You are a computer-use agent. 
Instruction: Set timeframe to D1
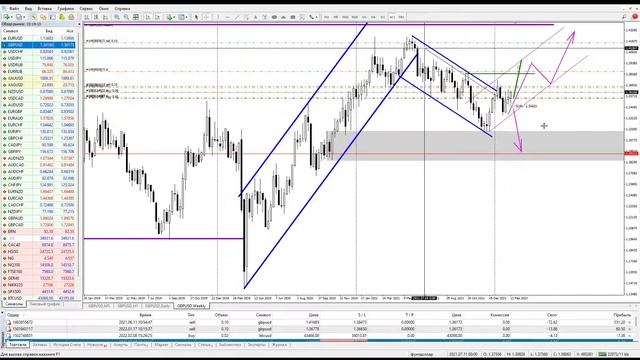point(383,17)
